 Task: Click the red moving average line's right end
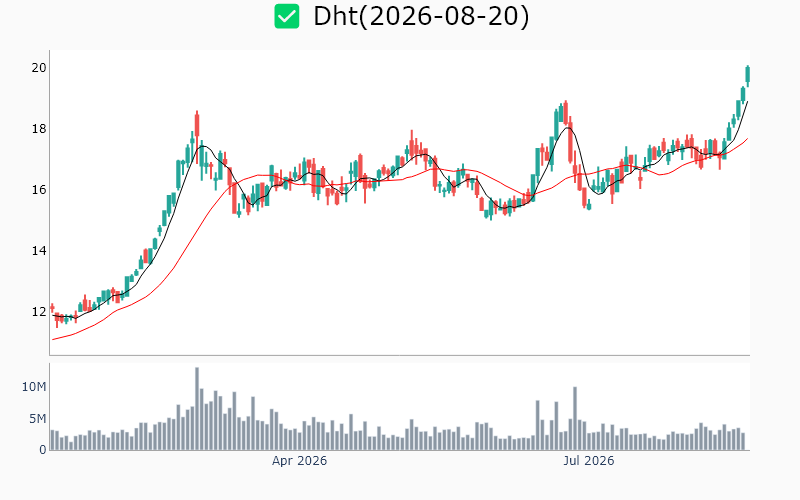pos(747,139)
